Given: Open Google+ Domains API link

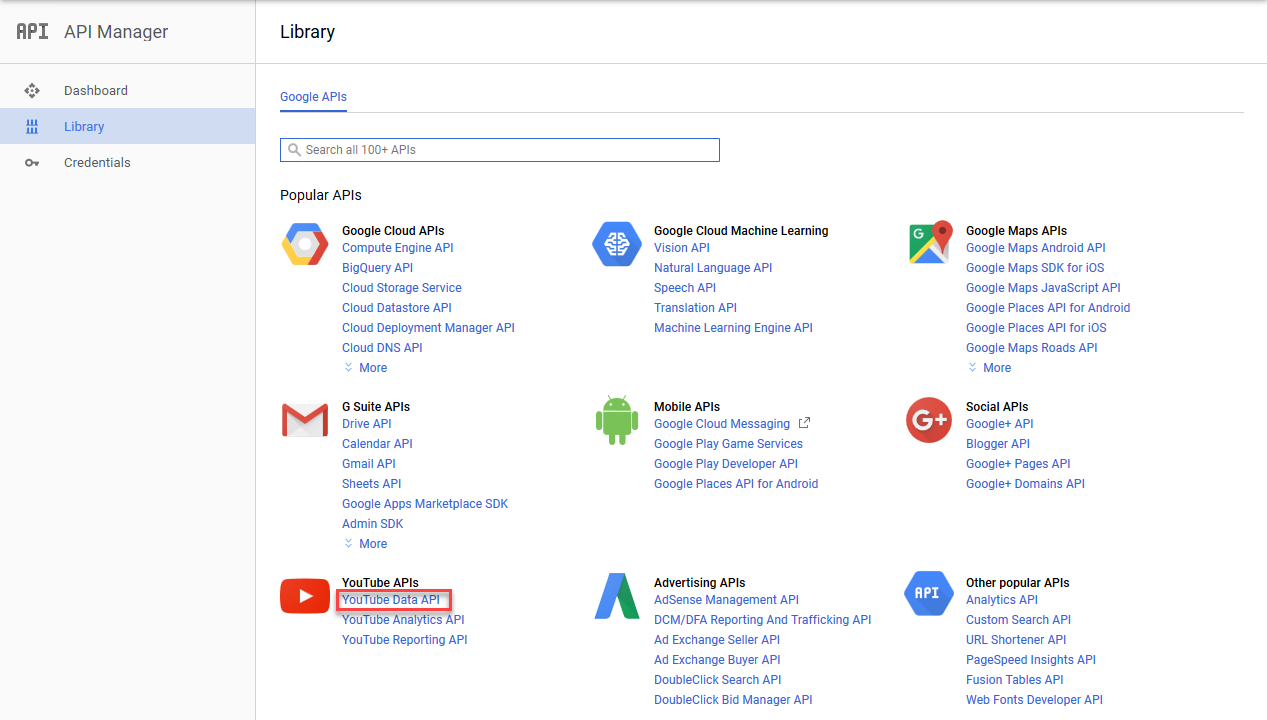Looking at the screenshot, I should [x=1025, y=484].
